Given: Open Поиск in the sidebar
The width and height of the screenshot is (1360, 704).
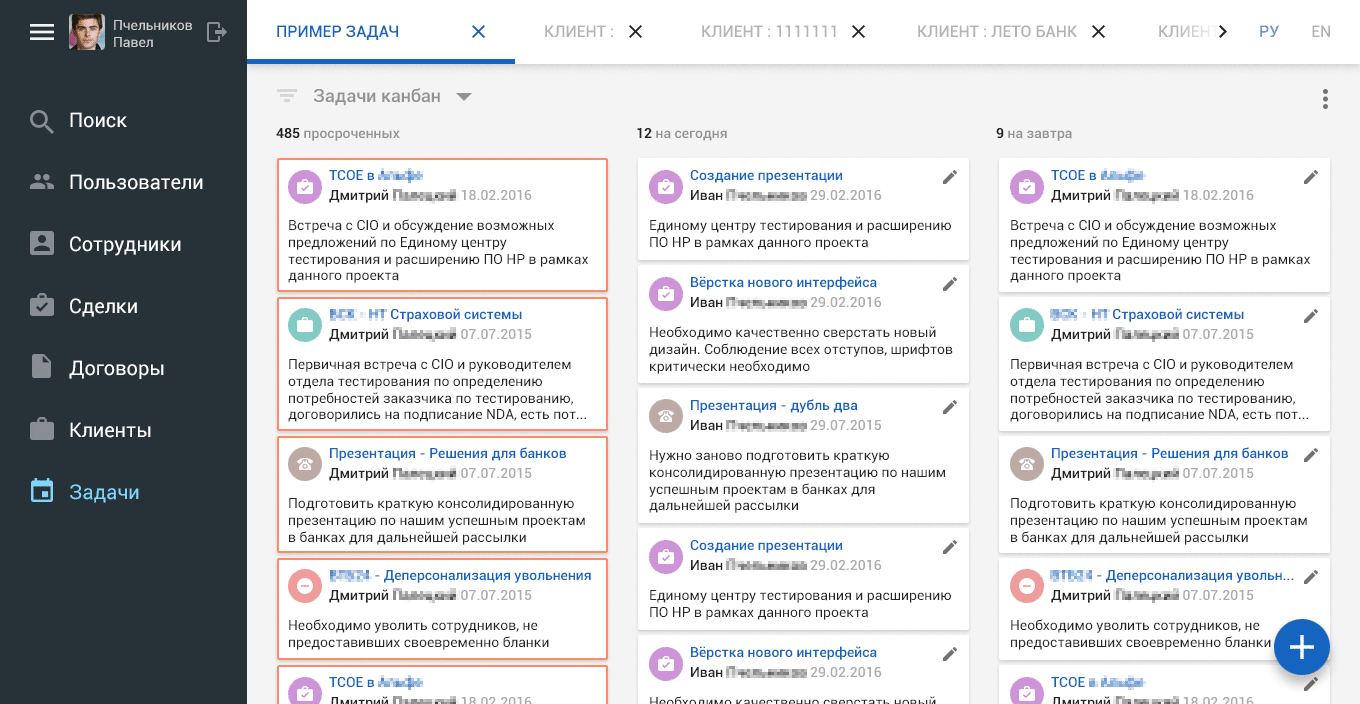Looking at the screenshot, I should pos(96,120).
